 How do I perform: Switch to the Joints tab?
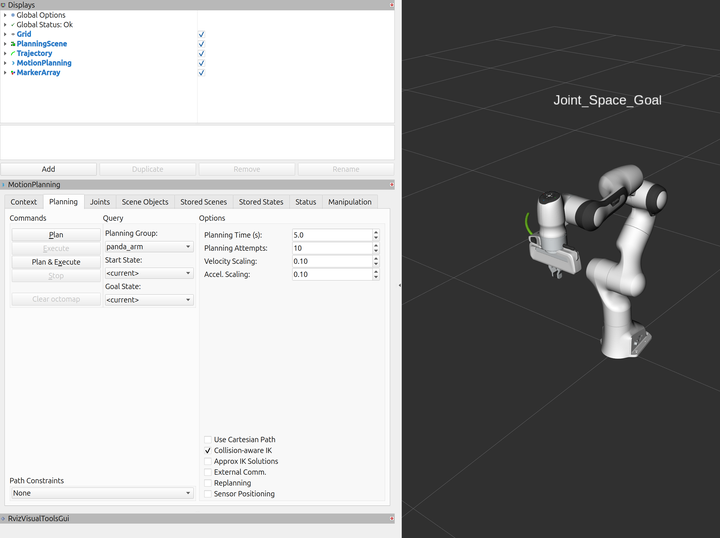coord(100,202)
